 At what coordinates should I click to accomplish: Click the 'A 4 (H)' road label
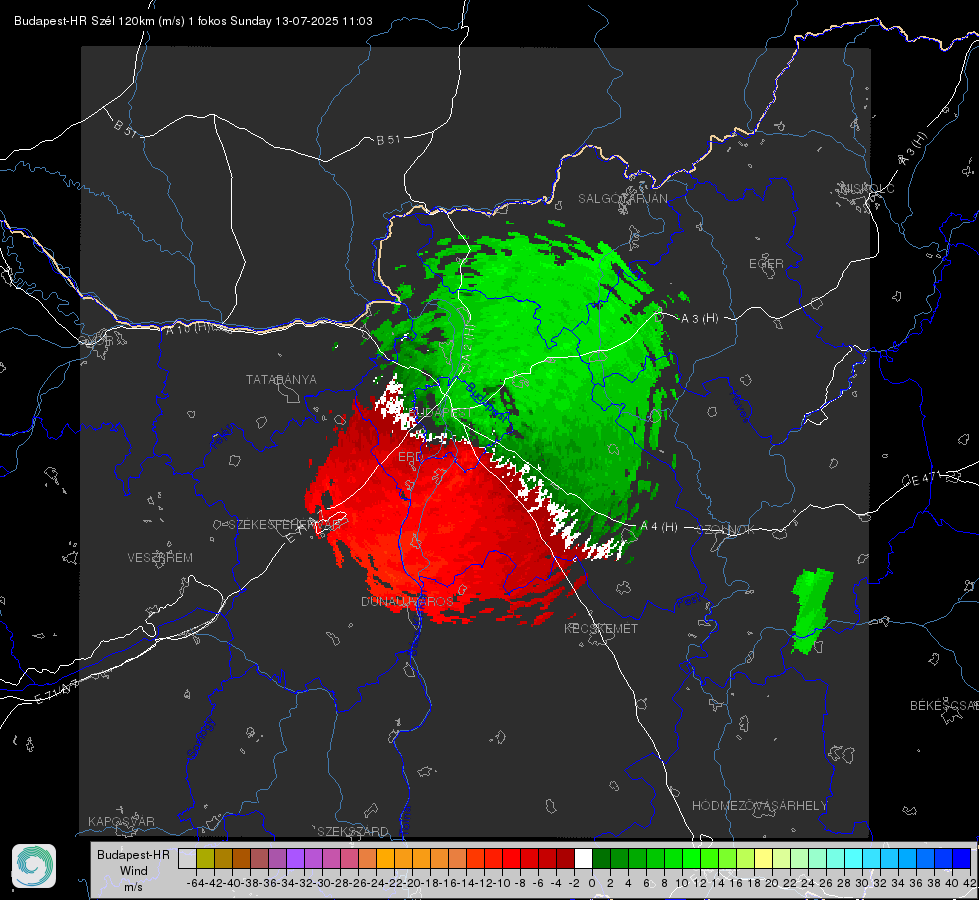tap(659, 527)
